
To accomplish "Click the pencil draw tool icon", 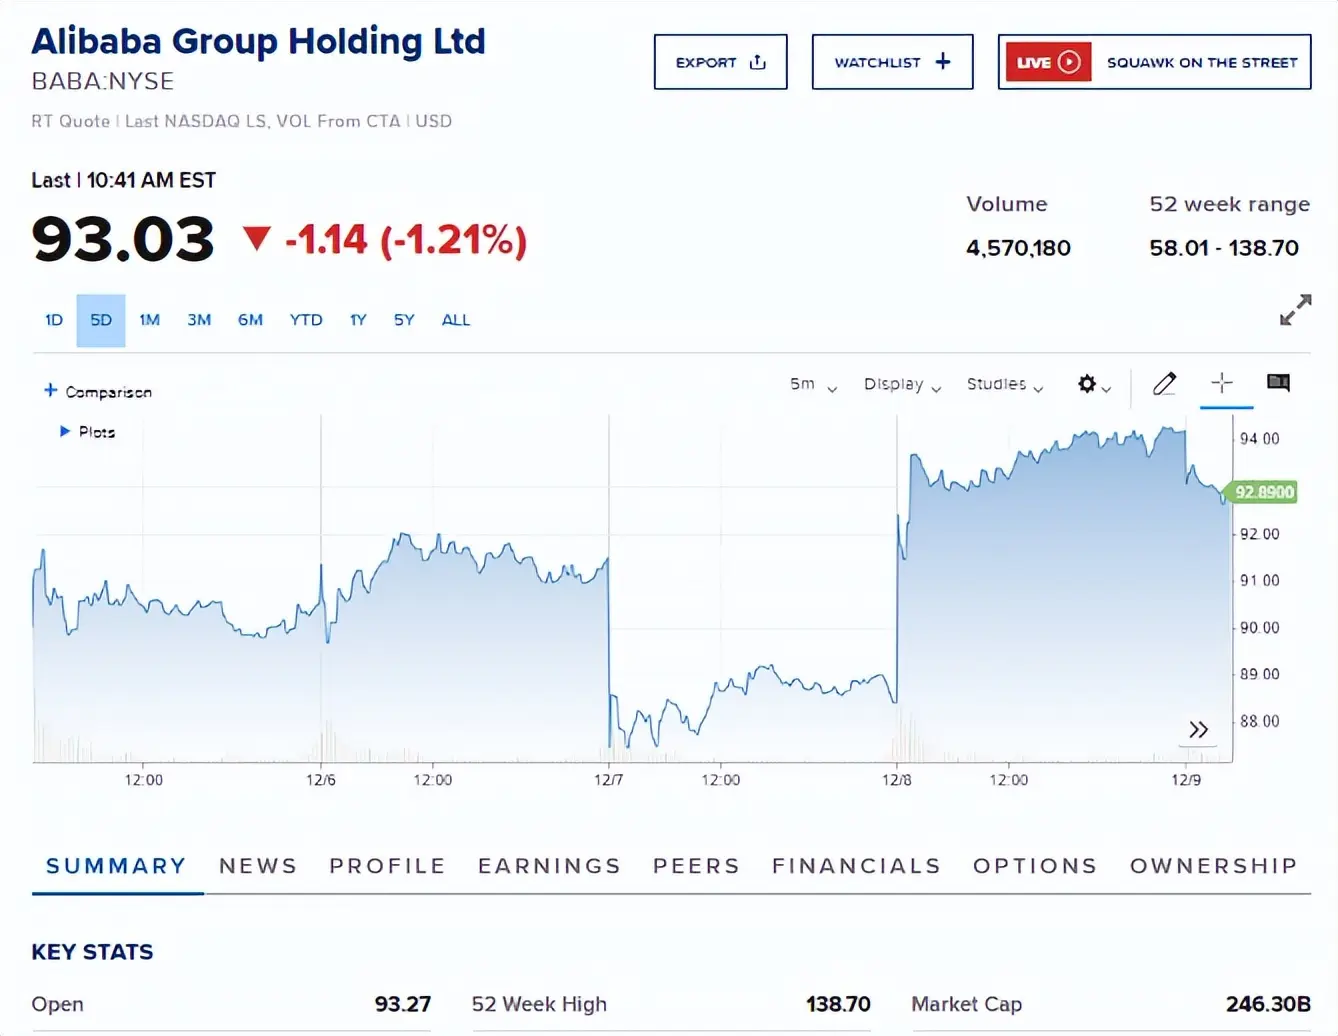I will coord(1164,384).
